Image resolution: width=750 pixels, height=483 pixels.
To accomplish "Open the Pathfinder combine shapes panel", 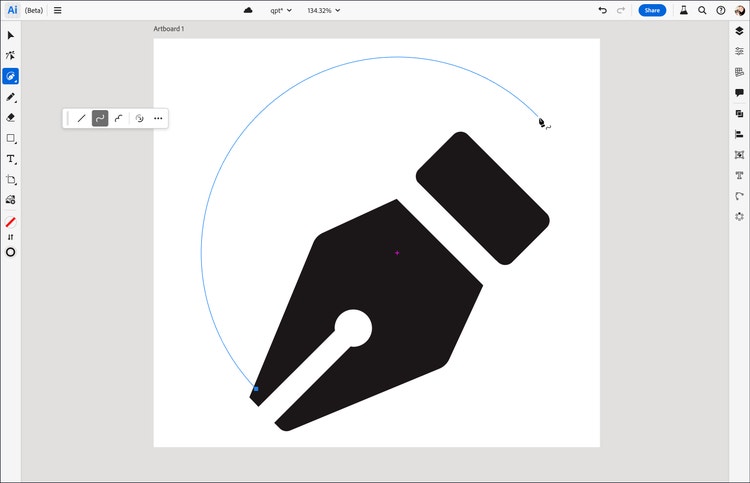I will (x=739, y=114).
